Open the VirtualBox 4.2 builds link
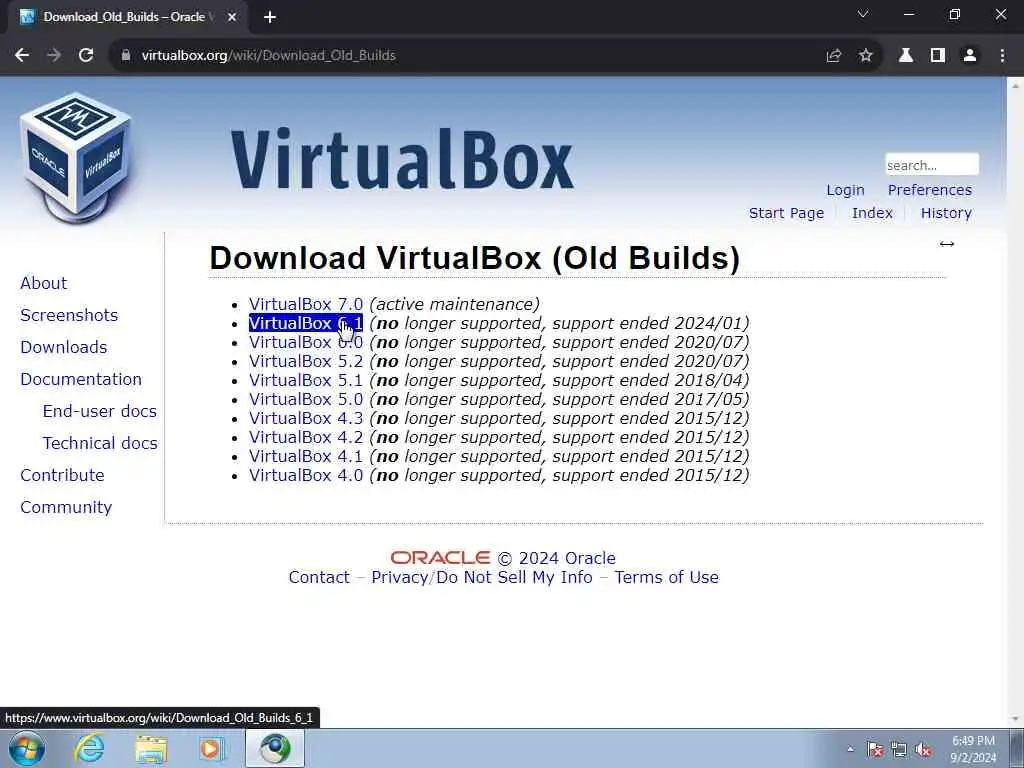Viewport: 1024px width, 768px height. coord(306,437)
